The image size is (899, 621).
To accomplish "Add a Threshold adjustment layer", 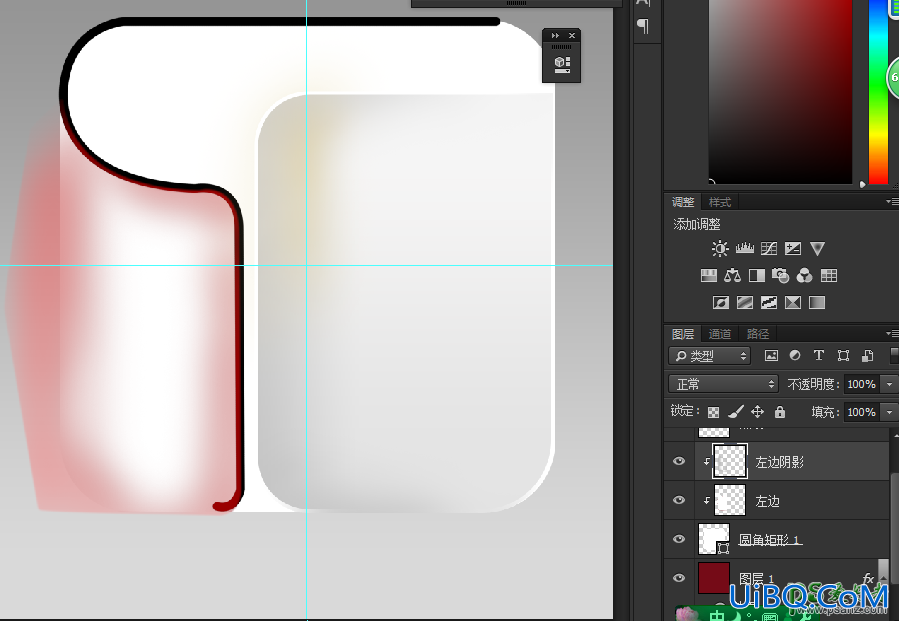I will point(769,302).
